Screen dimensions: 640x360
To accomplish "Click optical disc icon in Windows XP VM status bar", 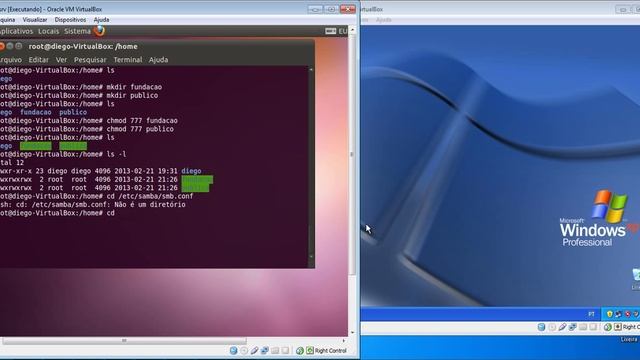I will 552,327.
